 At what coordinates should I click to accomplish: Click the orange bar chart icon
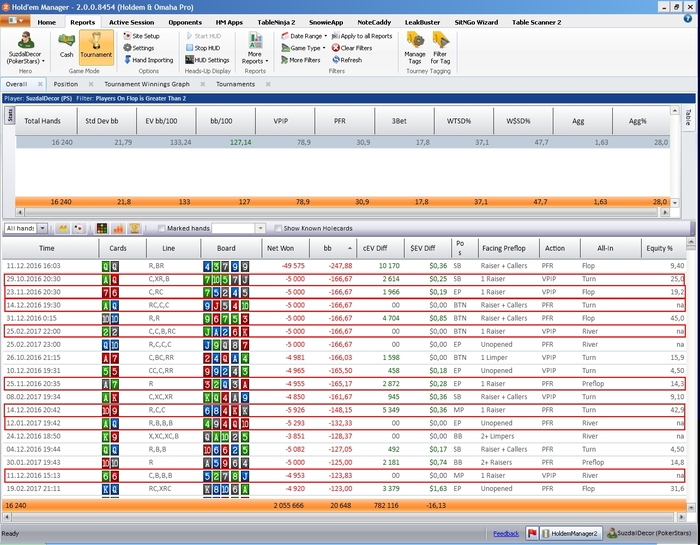tap(118, 229)
